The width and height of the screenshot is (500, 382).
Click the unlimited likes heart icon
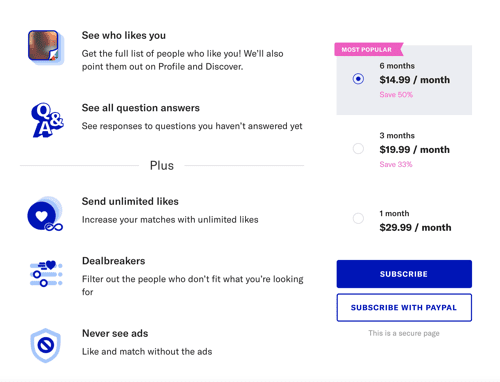pos(45,214)
